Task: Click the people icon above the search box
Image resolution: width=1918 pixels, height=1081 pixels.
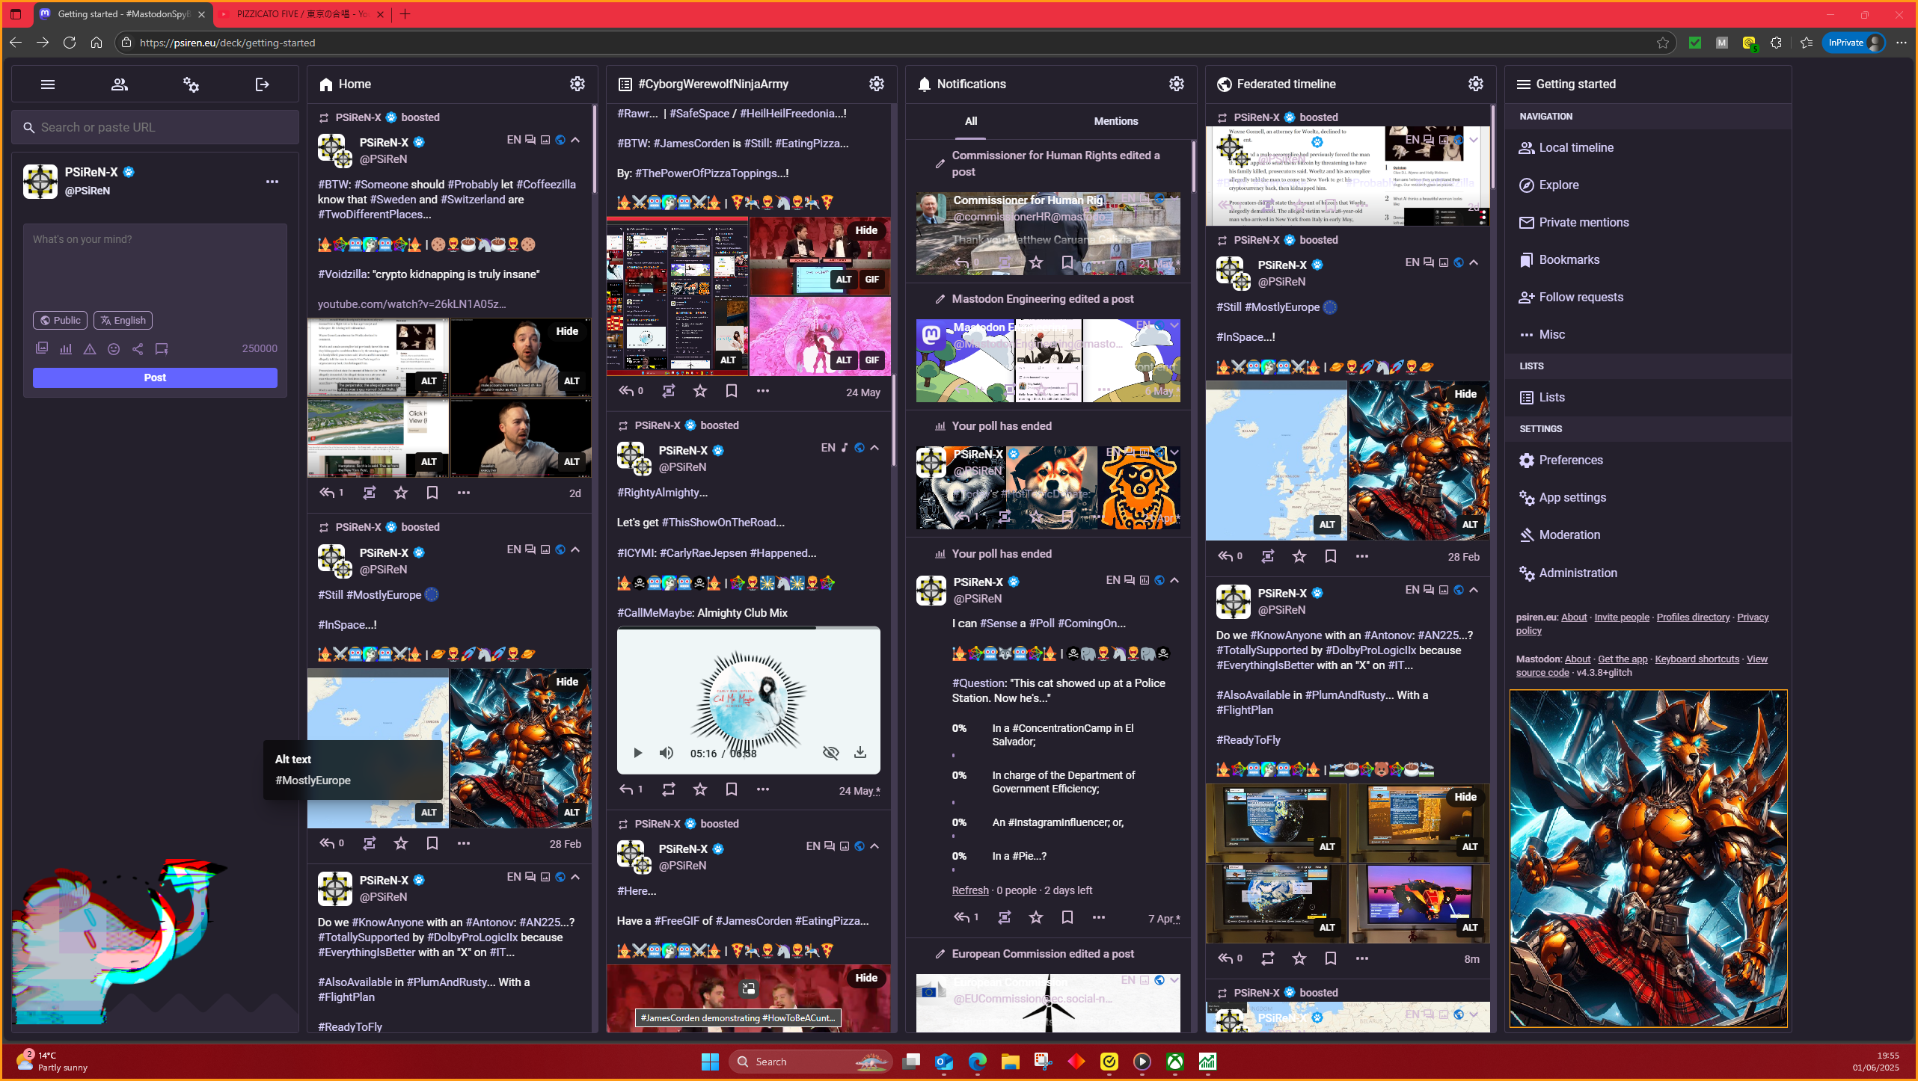Action: tap(119, 85)
